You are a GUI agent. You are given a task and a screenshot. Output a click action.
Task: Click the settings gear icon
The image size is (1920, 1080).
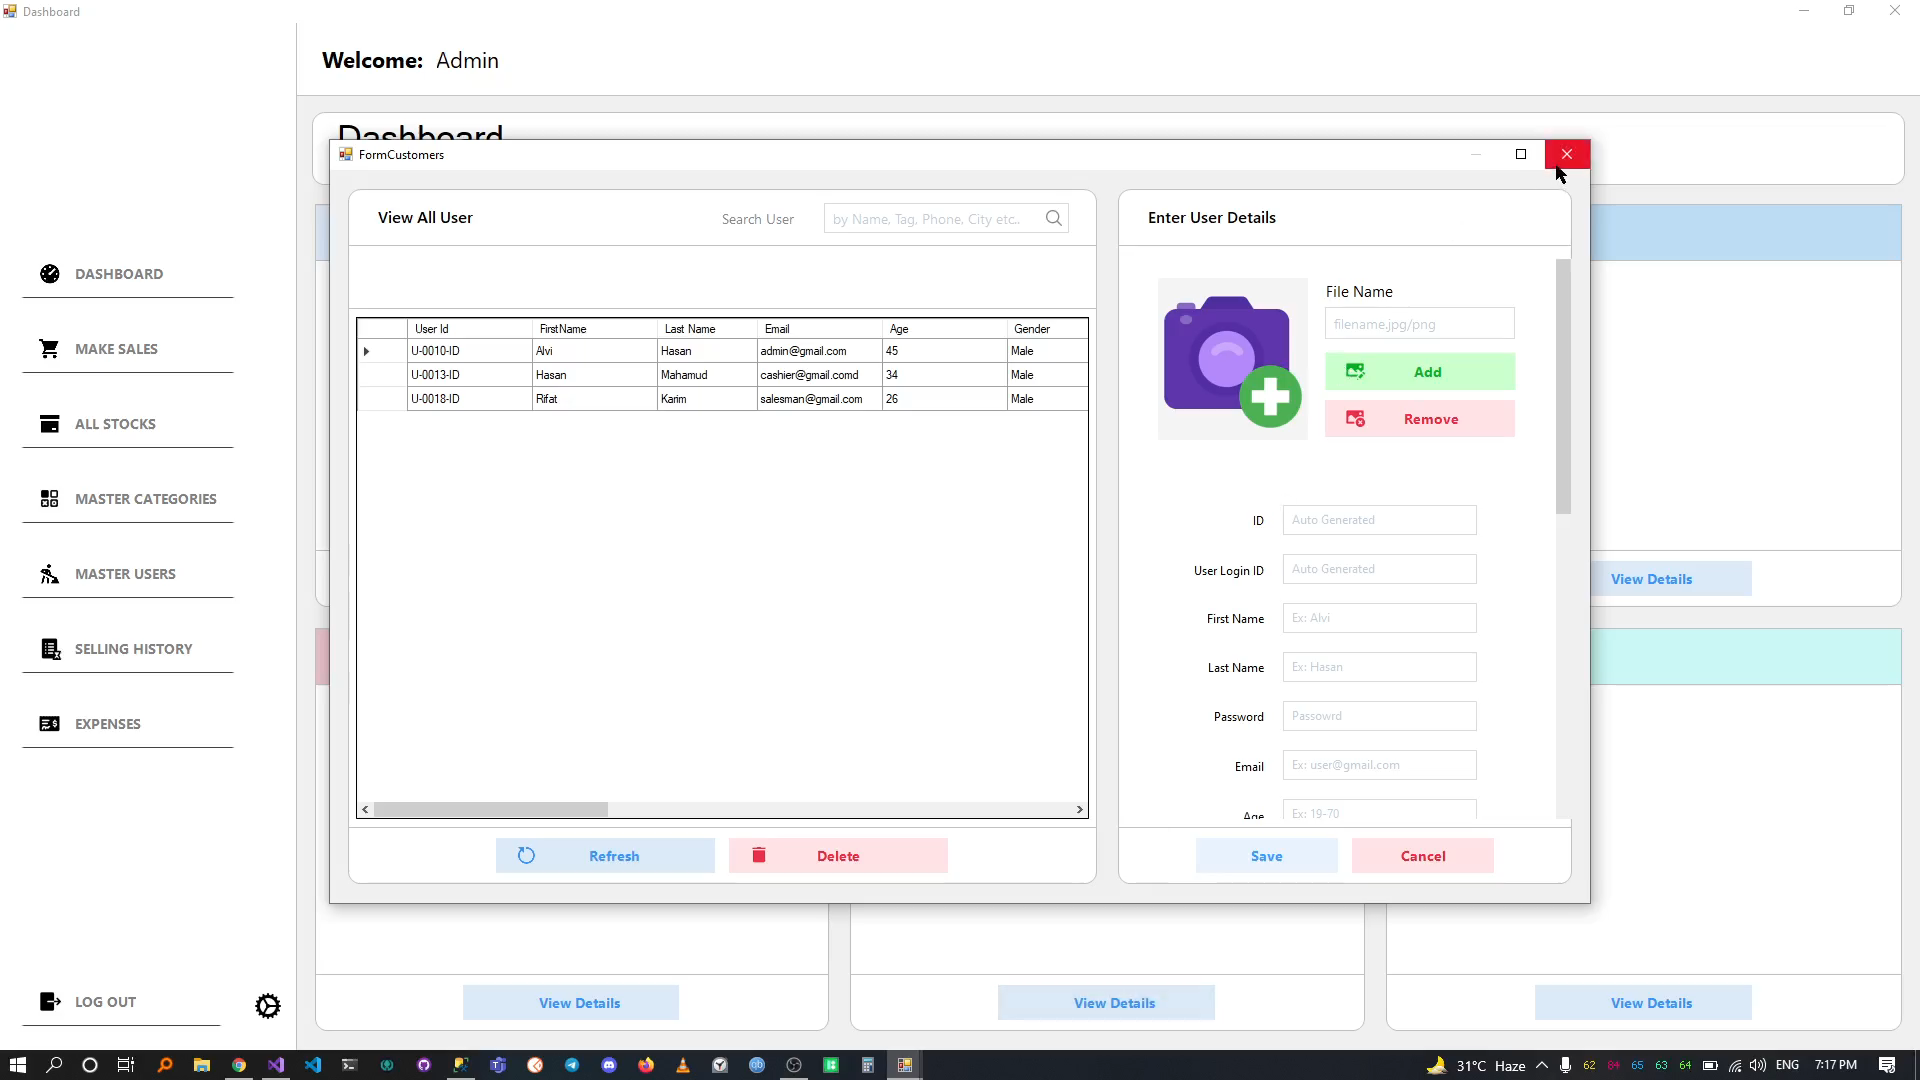[x=267, y=1006]
